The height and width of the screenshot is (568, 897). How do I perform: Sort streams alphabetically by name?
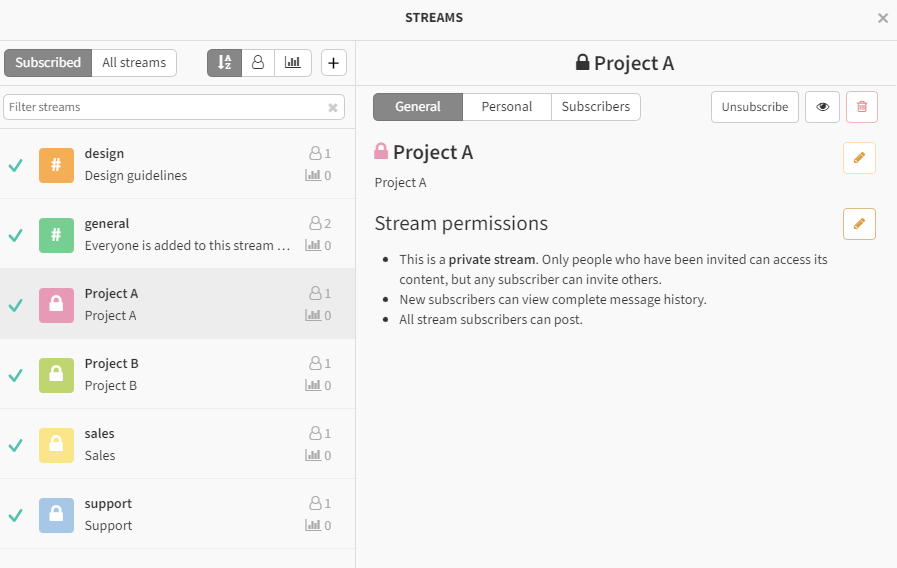pos(224,62)
